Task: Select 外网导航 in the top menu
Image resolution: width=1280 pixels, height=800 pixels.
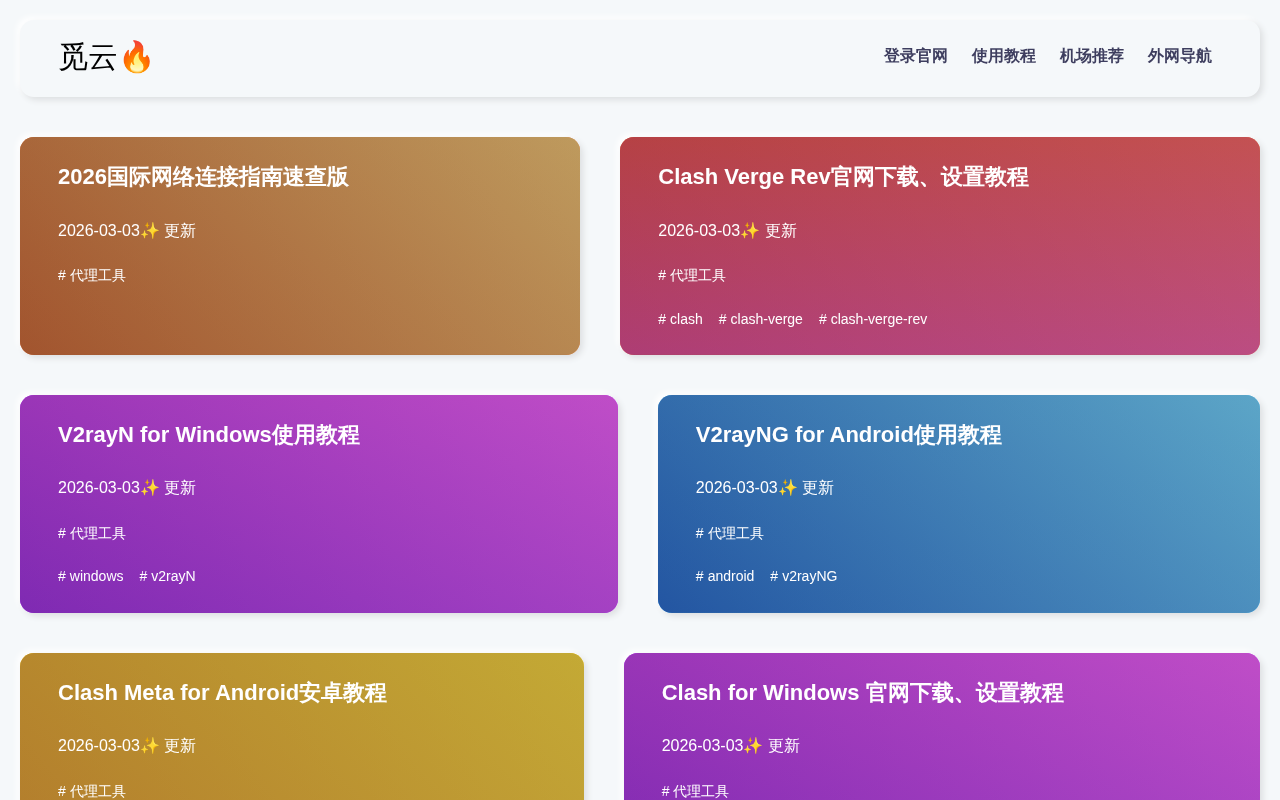Action: pyautogui.click(x=1179, y=56)
